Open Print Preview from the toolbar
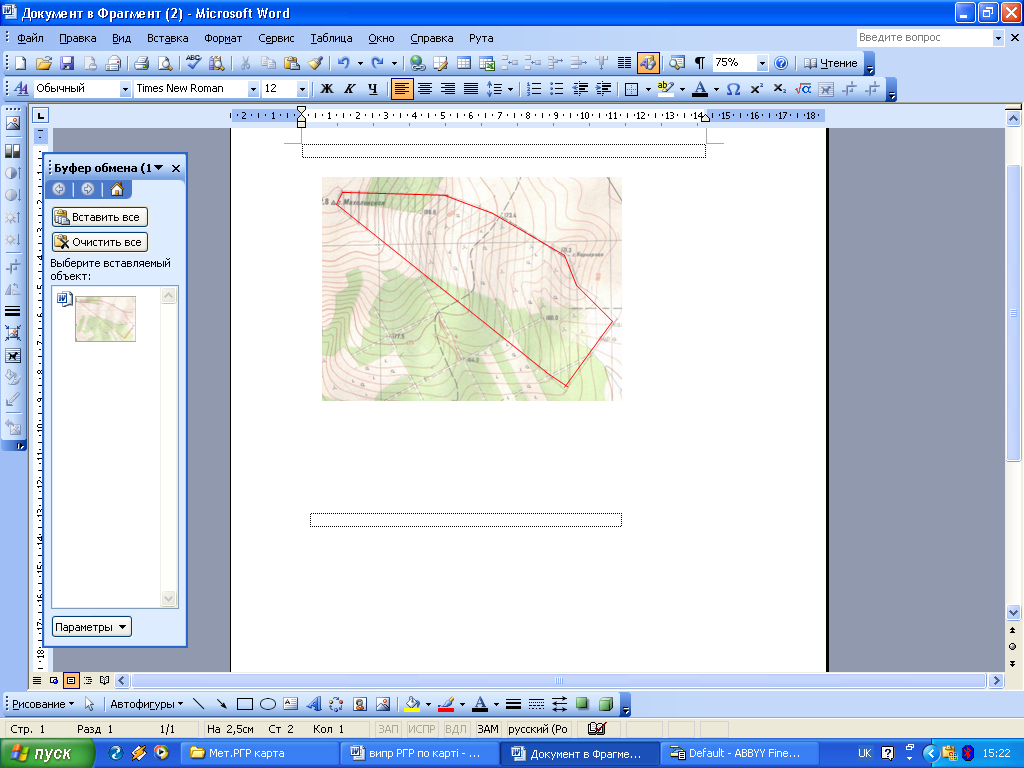The image size is (1024, 768). (x=164, y=63)
